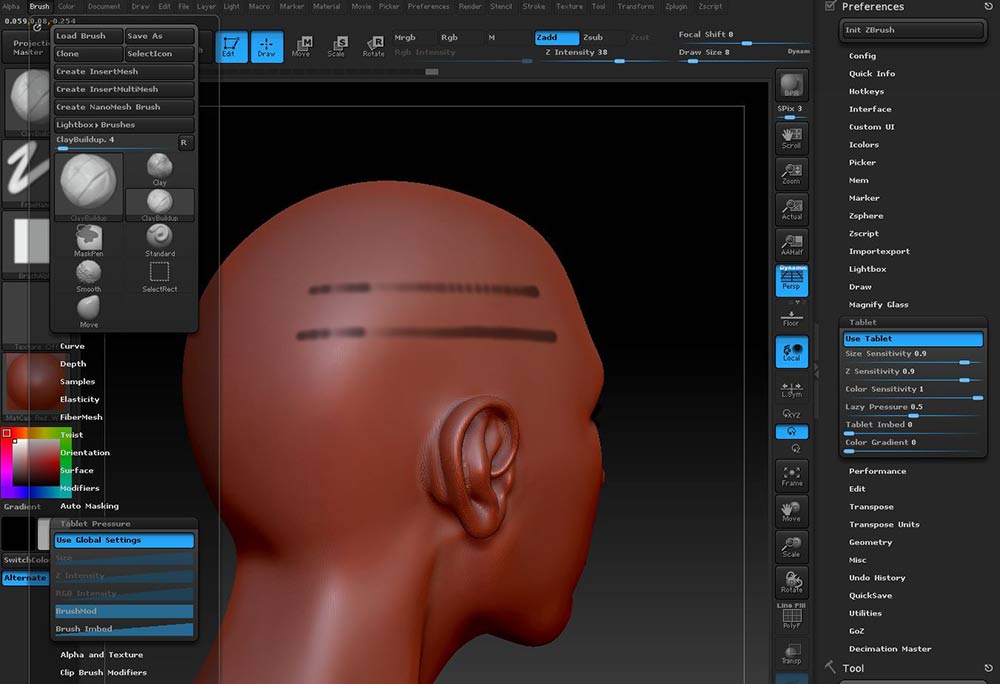Expand Auto Masking brush section
Image resolution: width=1000 pixels, height=684 pixels.
(89, 506)
